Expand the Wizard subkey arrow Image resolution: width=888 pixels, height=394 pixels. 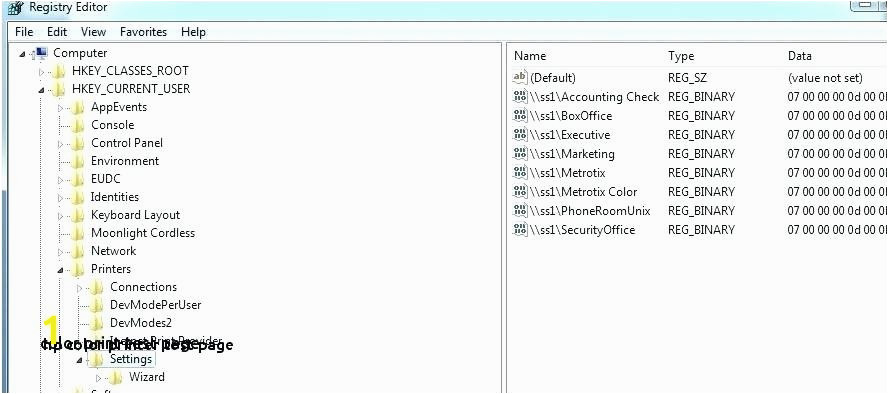pos(99,378)
